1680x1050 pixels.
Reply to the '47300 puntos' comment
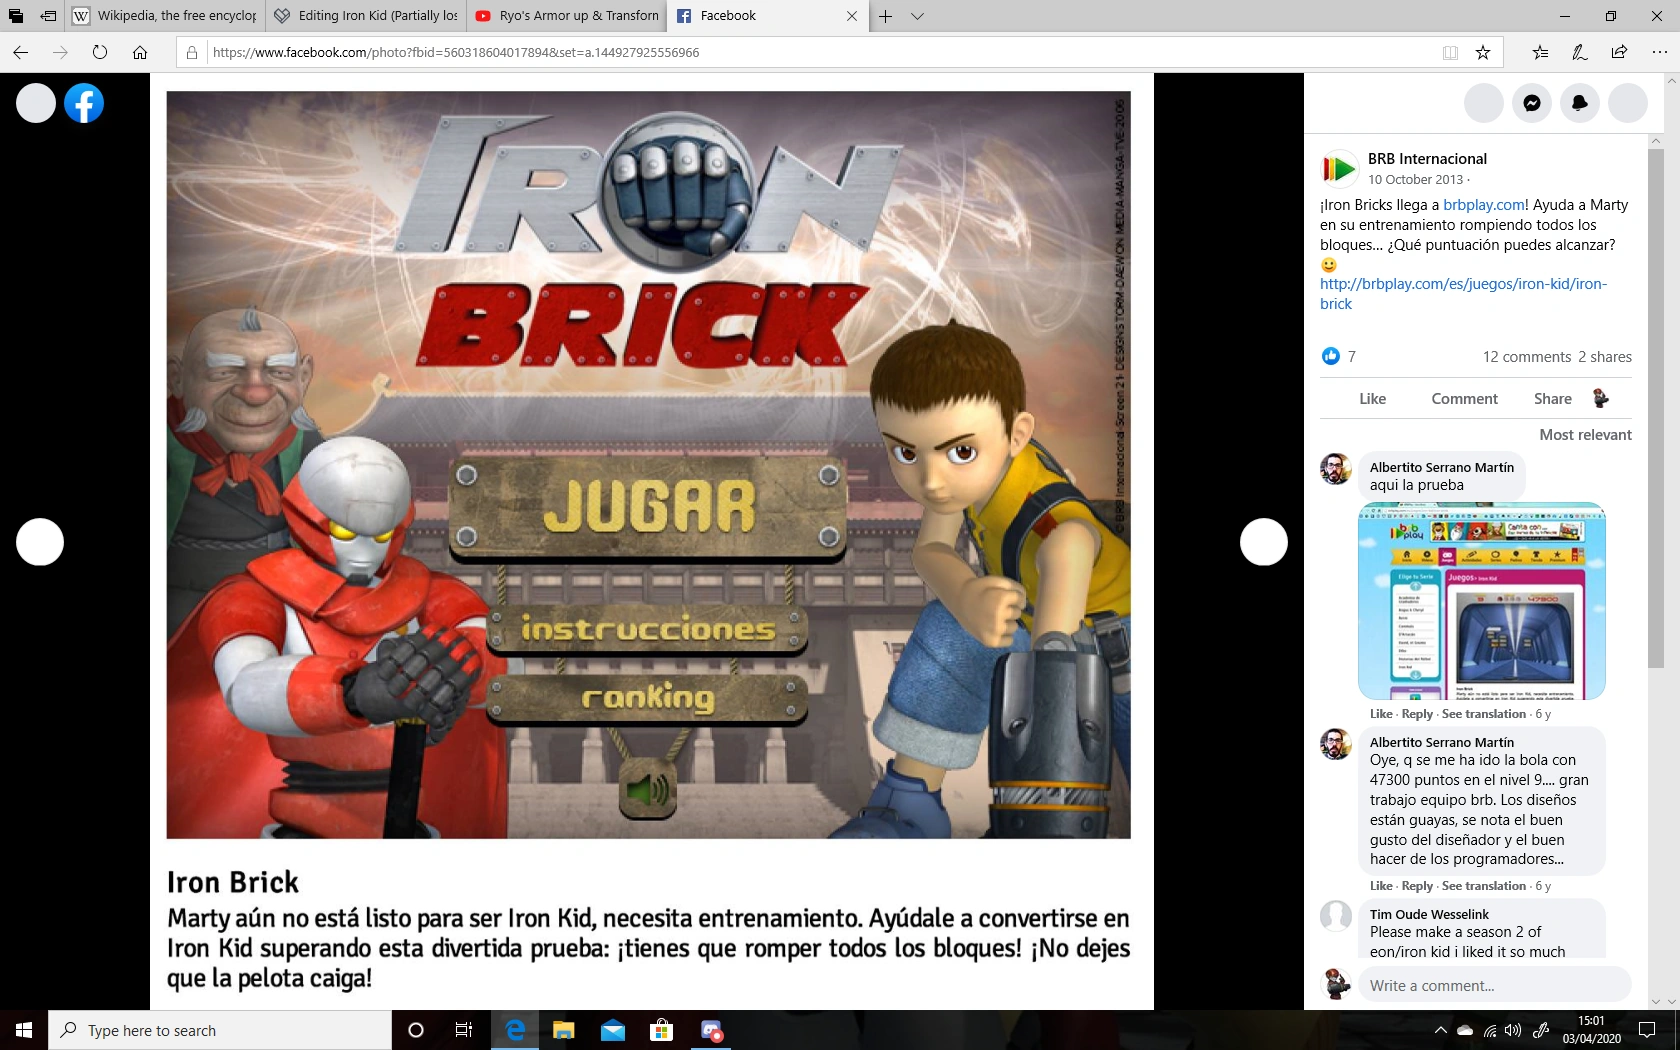tap(1417, 886)
